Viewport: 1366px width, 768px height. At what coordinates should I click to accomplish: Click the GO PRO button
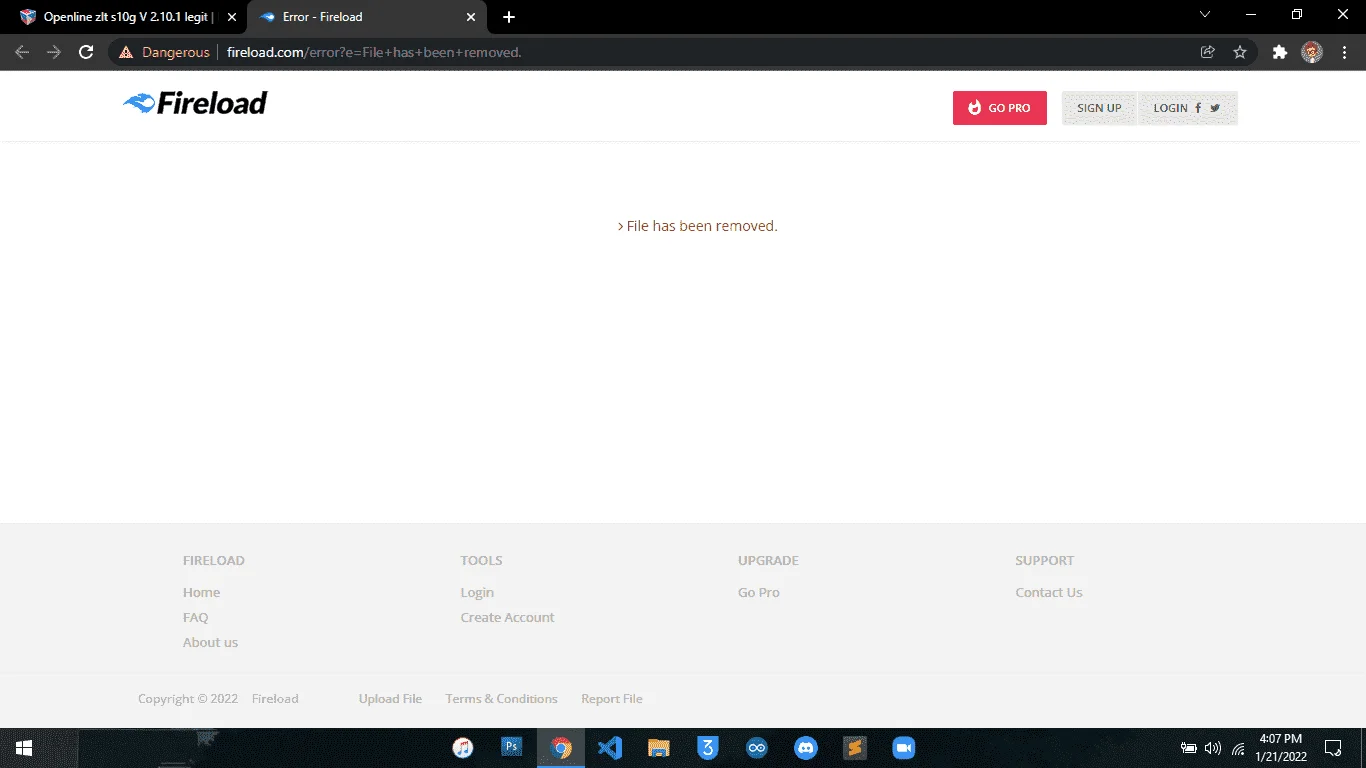(x=999, y=108)
